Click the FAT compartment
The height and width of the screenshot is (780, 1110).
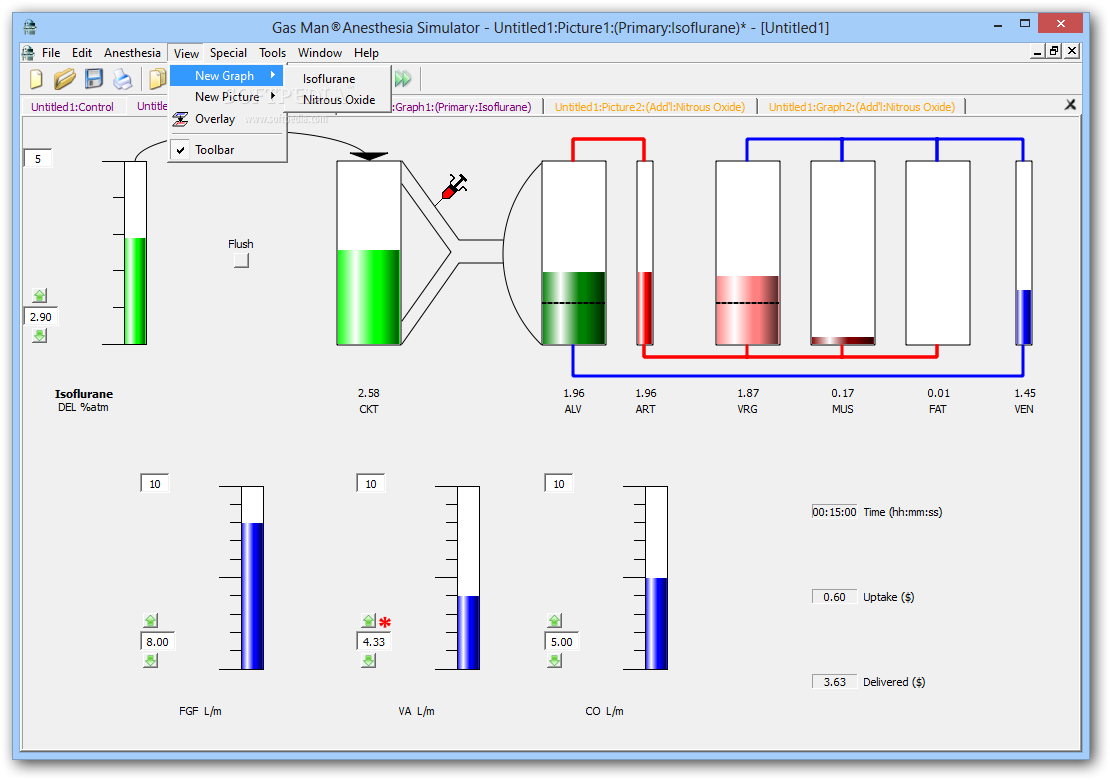point(938,253)
